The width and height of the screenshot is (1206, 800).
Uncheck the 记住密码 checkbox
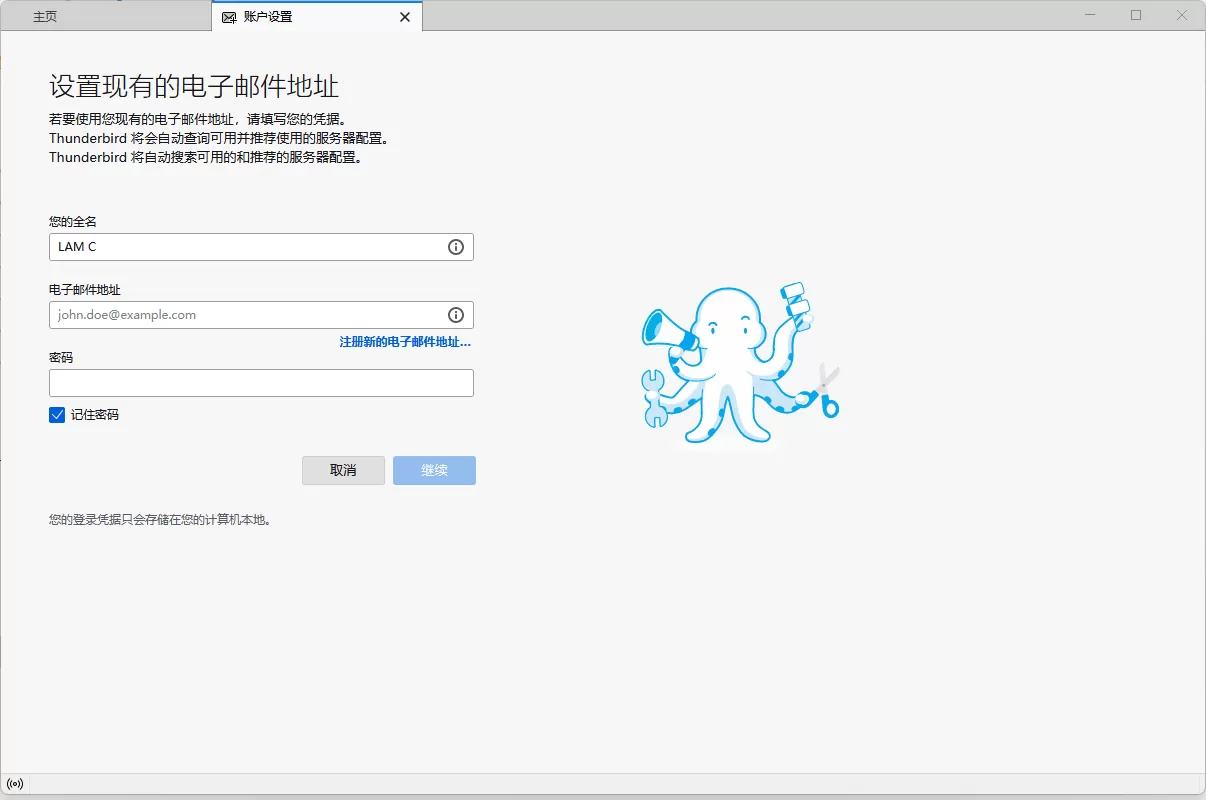pyautogui.click(x=57, y=414)
